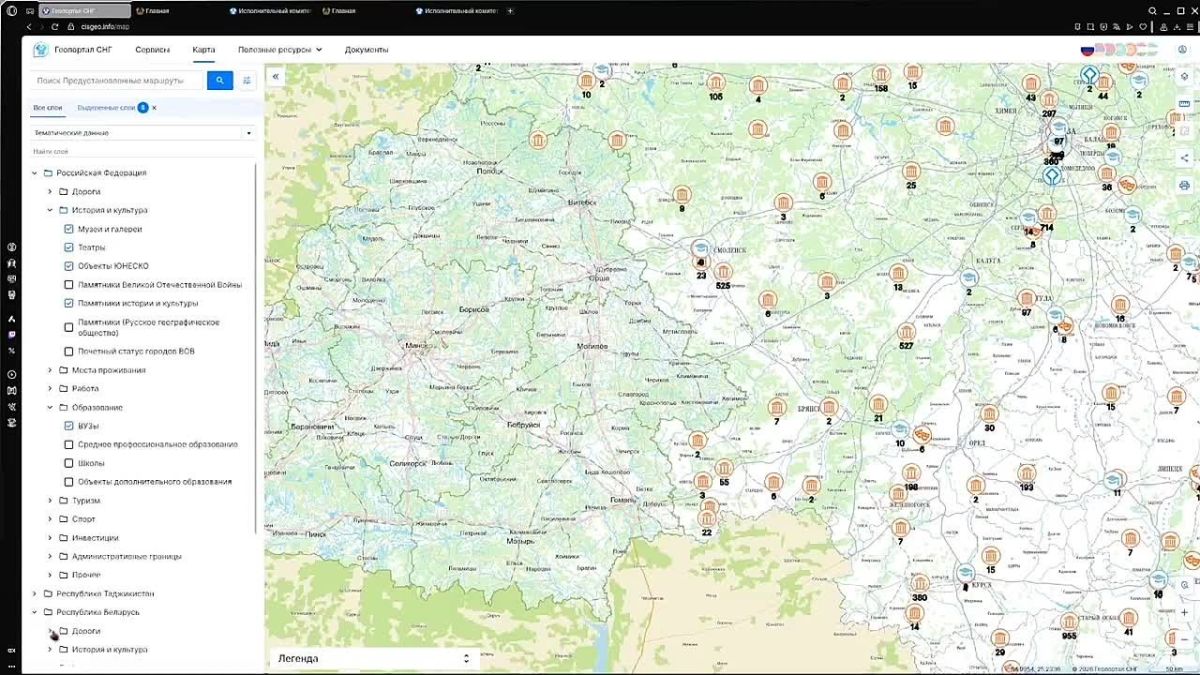The height and width of the screenshot is (675, 1200).
Task: Uncheck the Театры layer
Action: pyautogui.click(x=69, y=247)
